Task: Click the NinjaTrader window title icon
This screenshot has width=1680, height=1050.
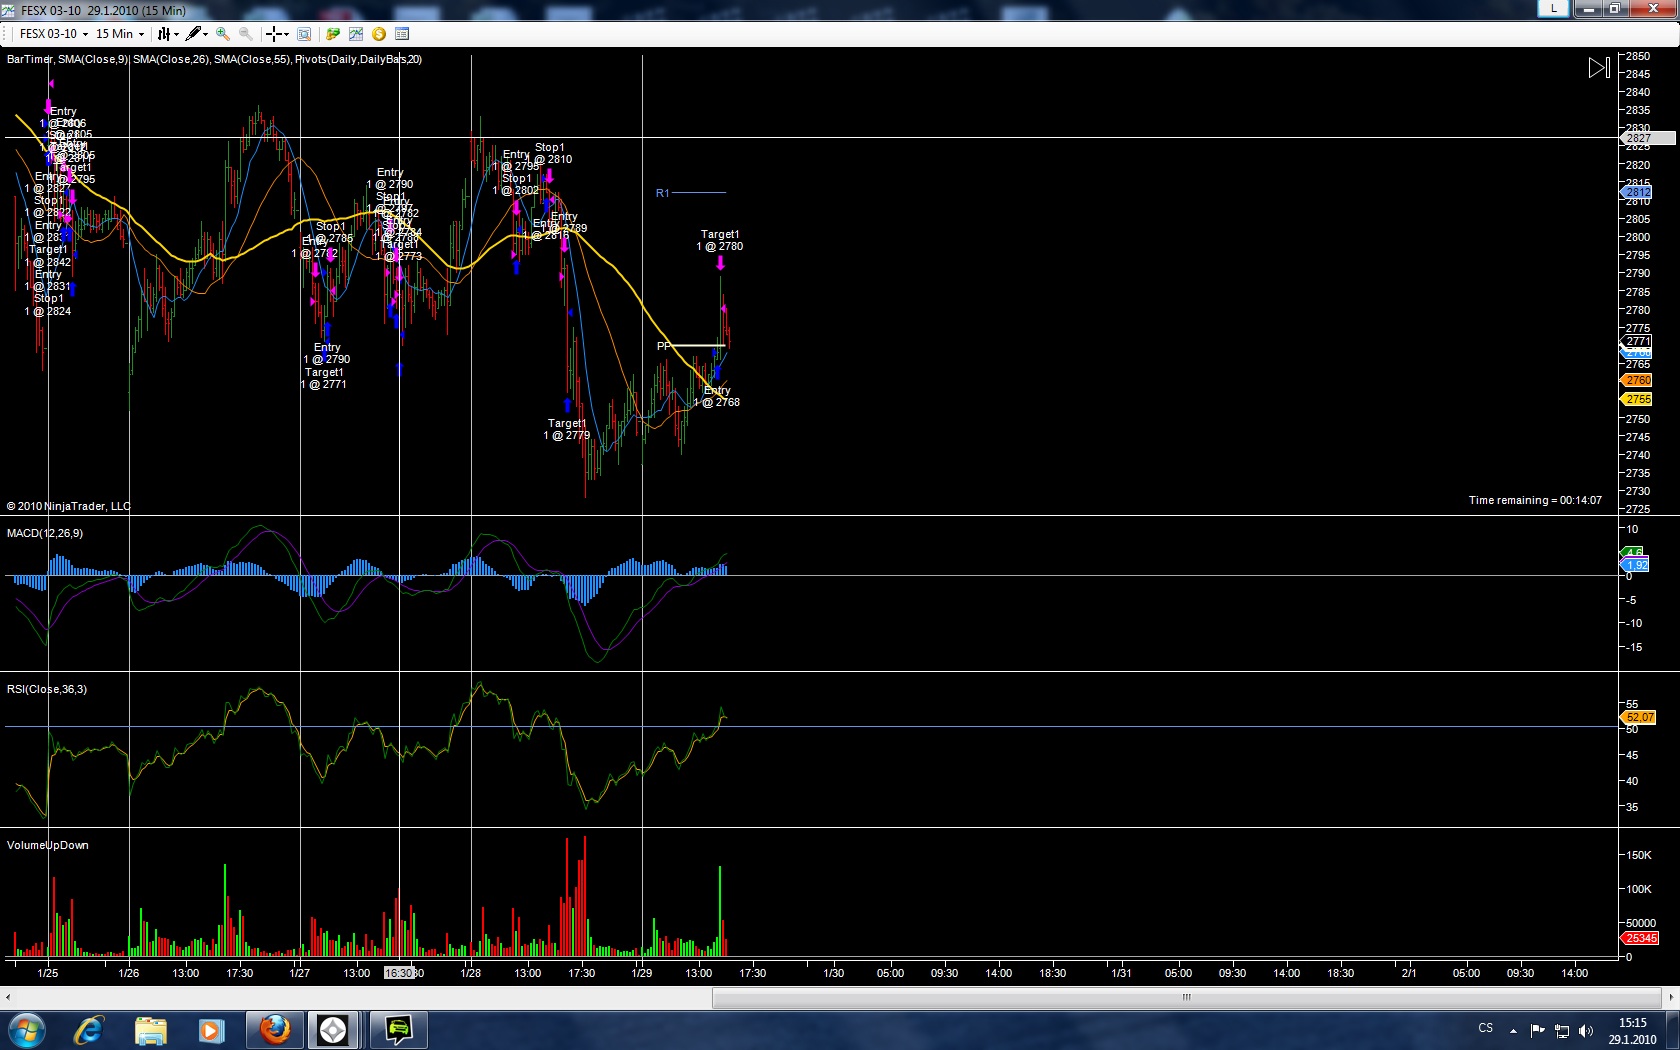Action: pyautogui.click(x=9, y=10)
